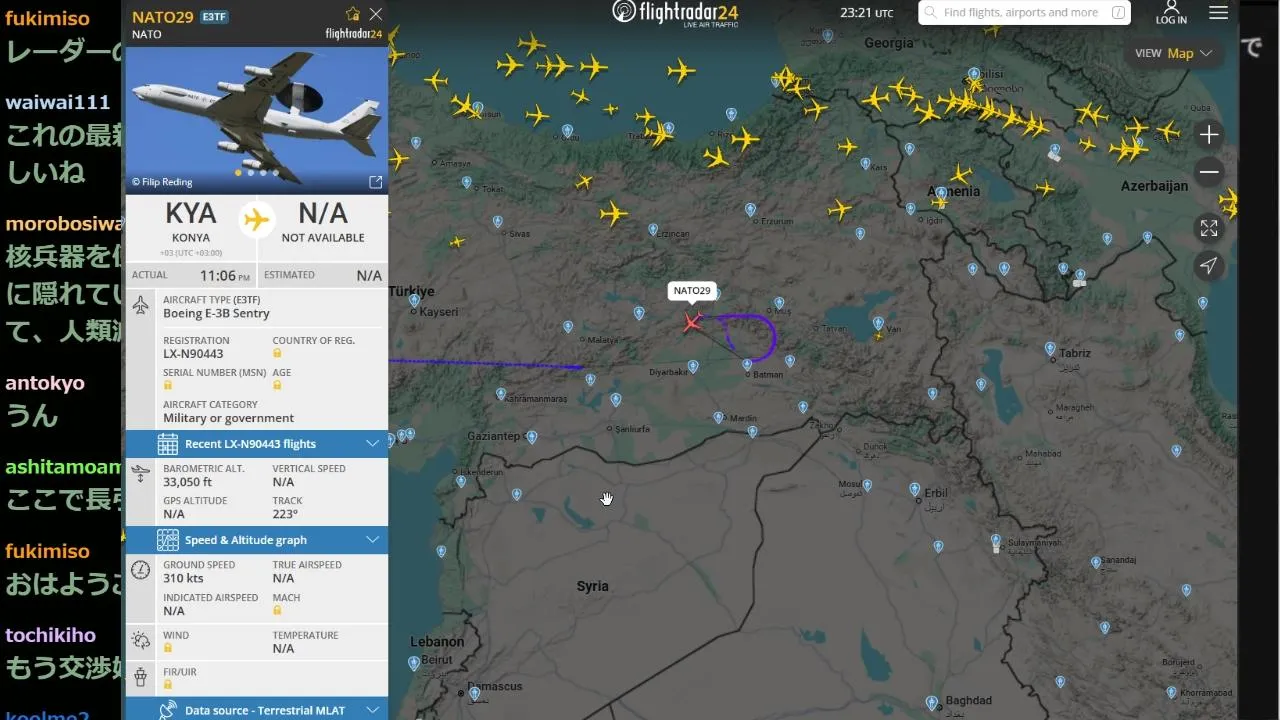Open the LOG IN account icon
Viewport: 1280px width, 720px height.
click(1171, 12)
